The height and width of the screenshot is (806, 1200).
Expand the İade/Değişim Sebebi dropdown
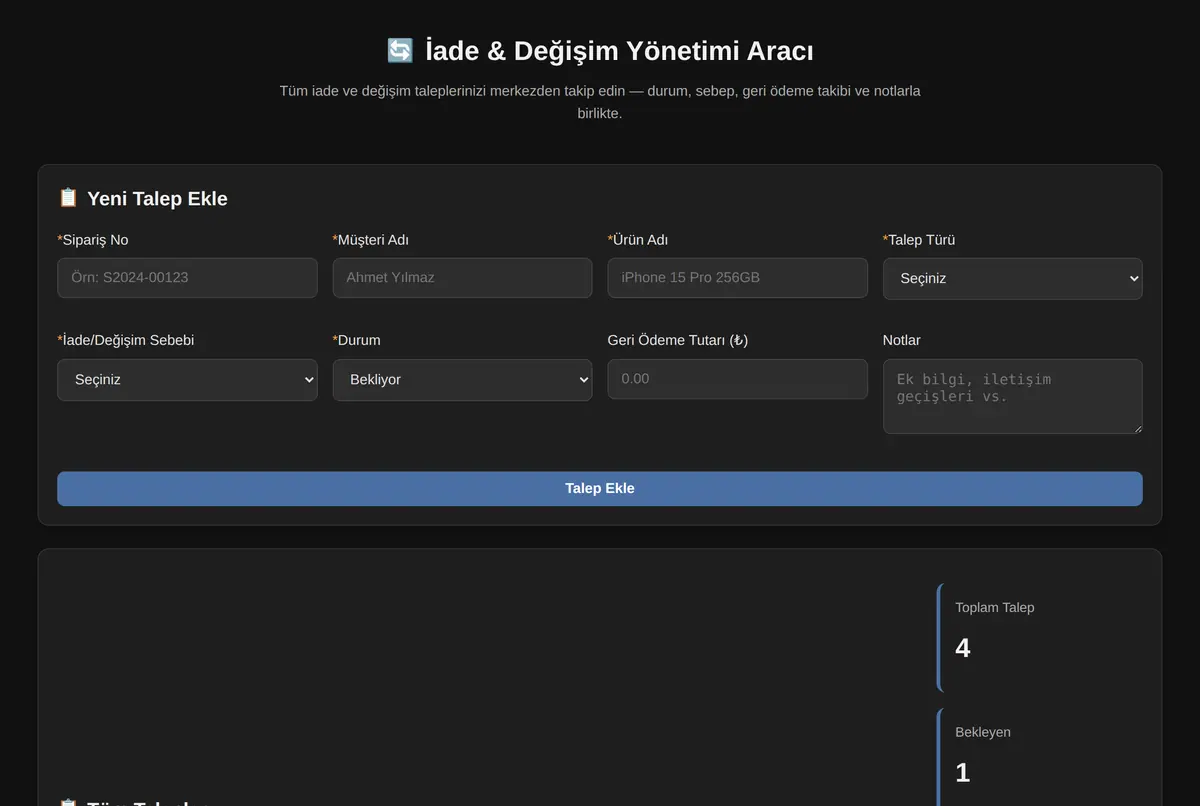[x=187, y=380]
